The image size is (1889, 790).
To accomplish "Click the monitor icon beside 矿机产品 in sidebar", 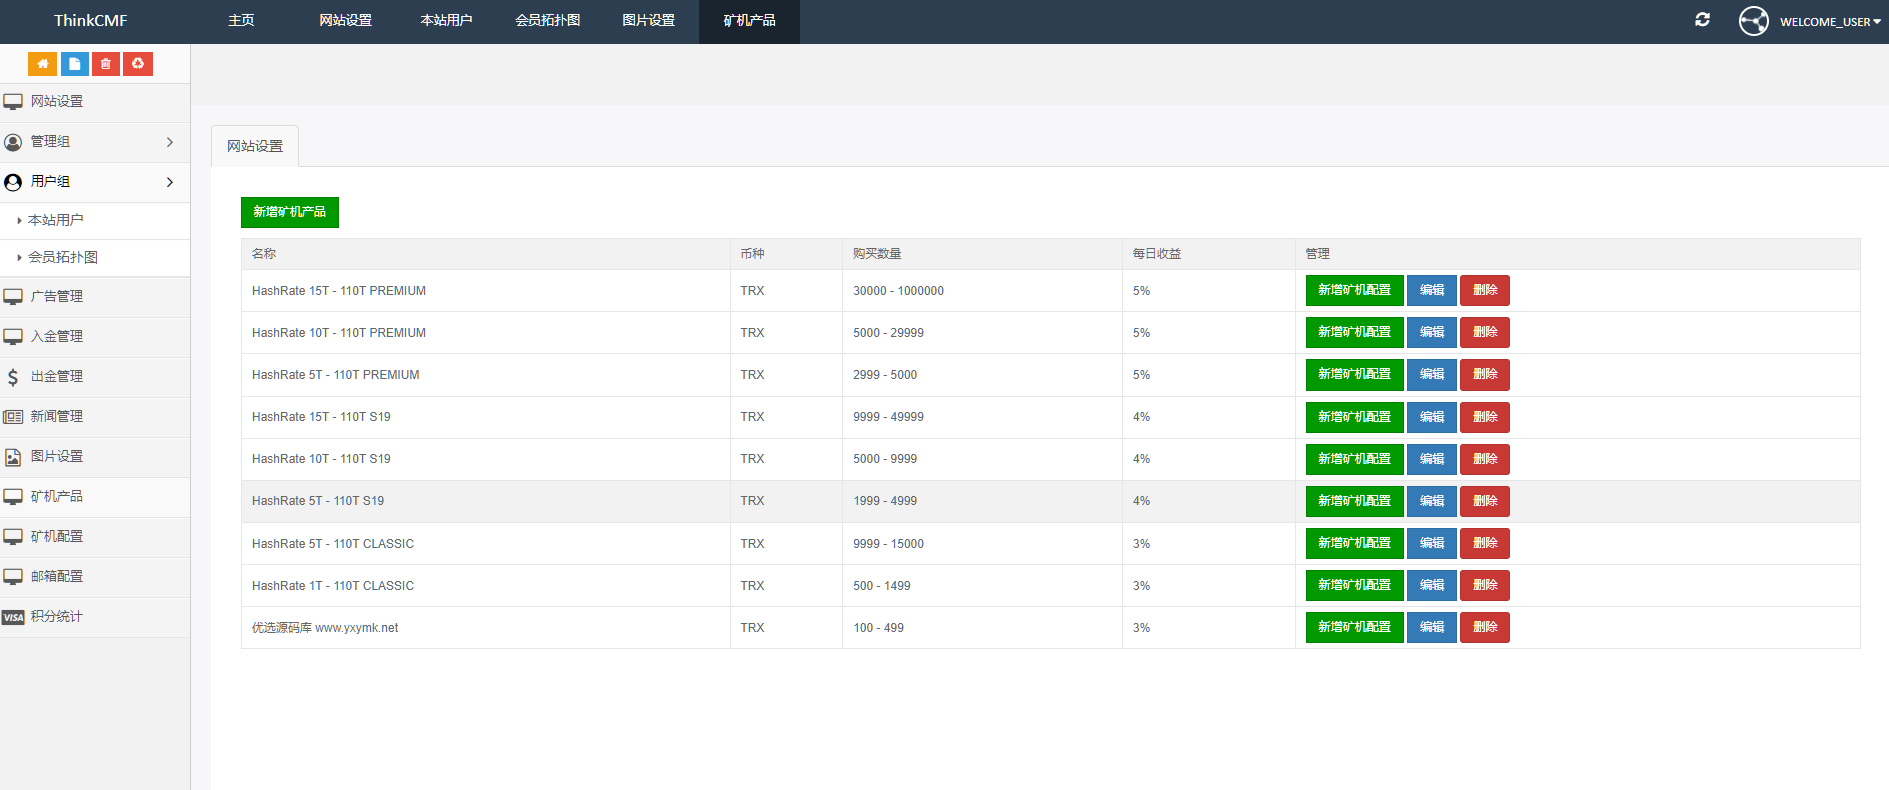I will coord(13,497).
